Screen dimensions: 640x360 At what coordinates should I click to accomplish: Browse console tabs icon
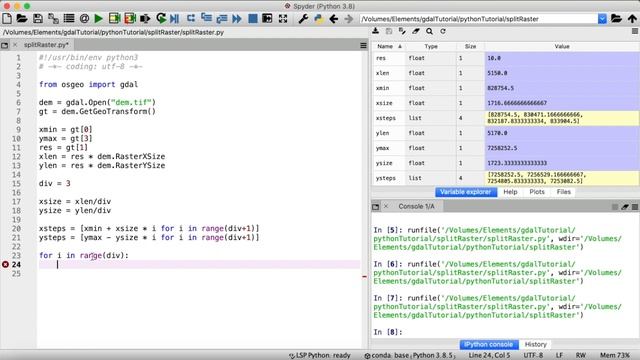pyautogui.click(x=376, y=207)
